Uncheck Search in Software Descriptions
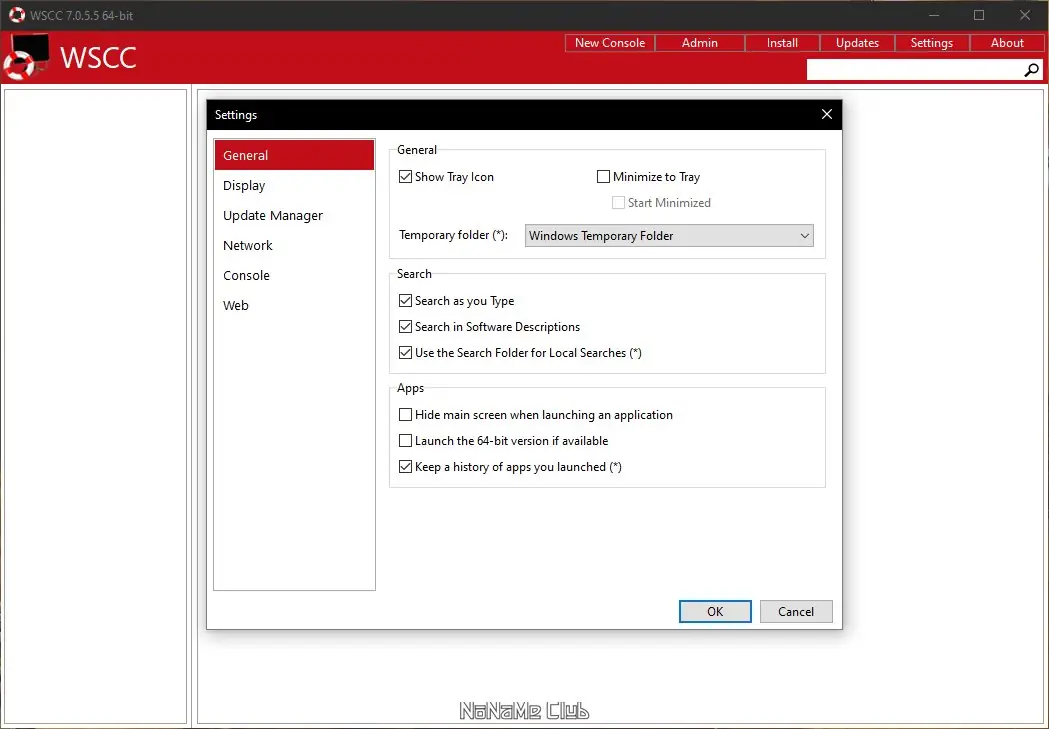Viewport: 1049px width, 729px height. pyautogui.click(x=405, y=326)
